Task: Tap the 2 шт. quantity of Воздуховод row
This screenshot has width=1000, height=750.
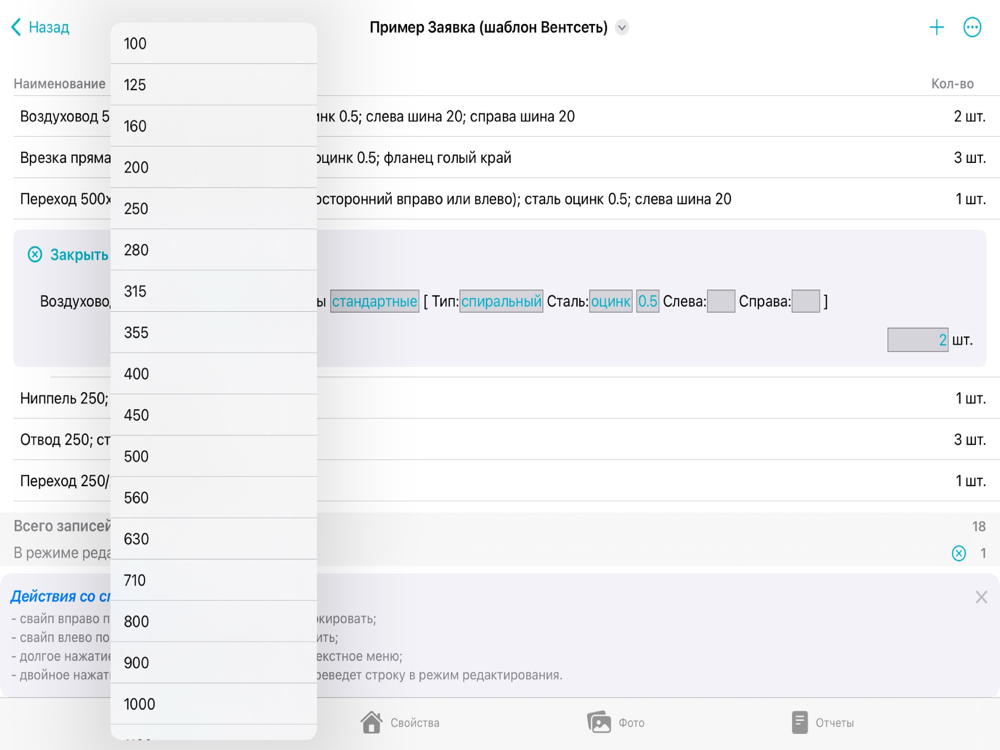Action: pos(969,117)
